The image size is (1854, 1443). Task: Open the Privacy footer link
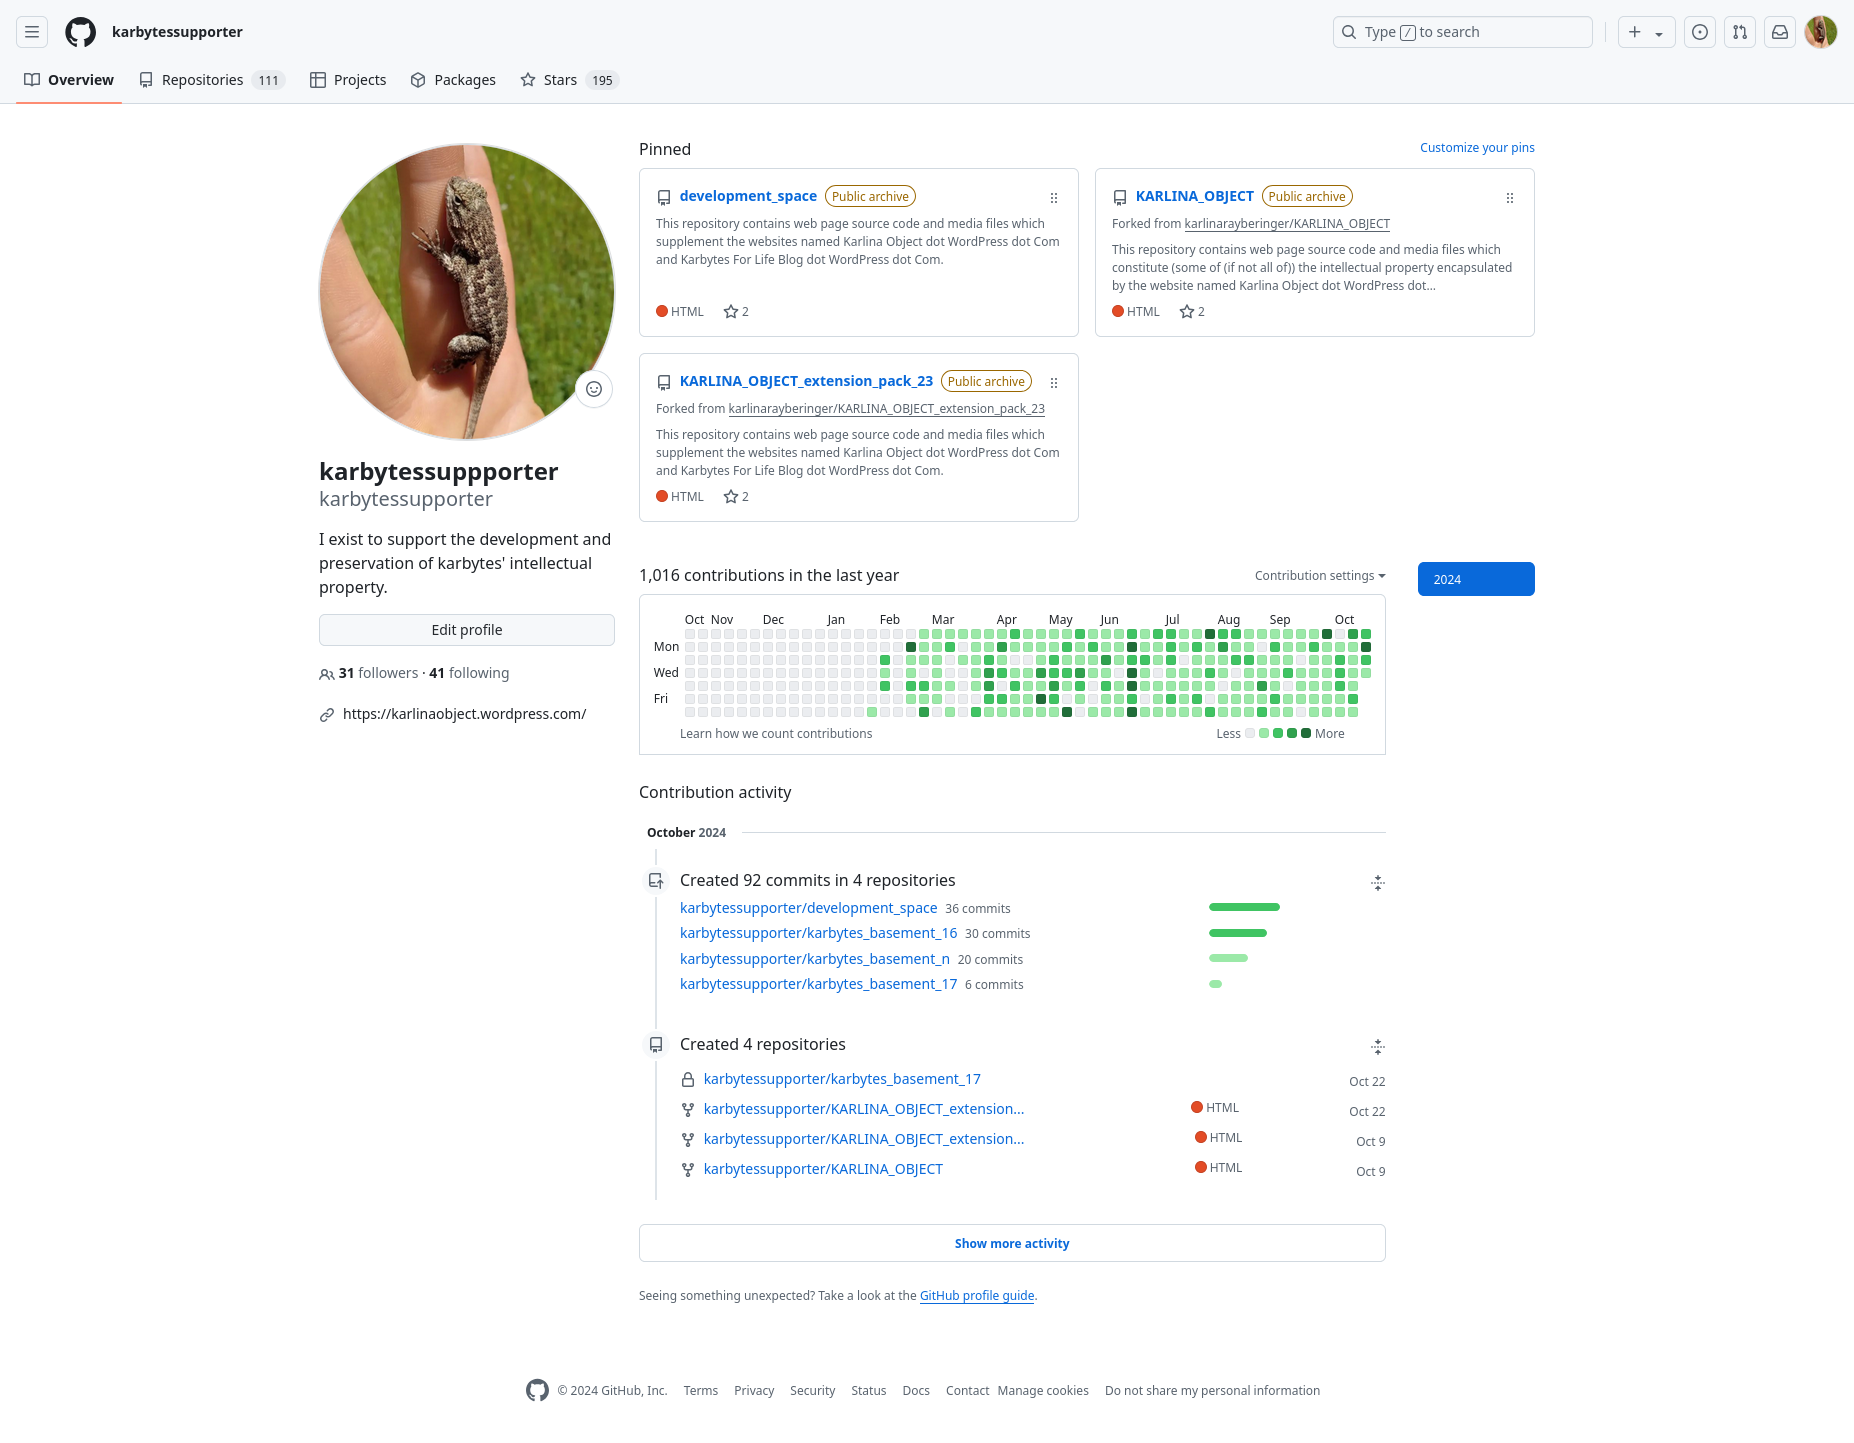tap(754, 1391)
